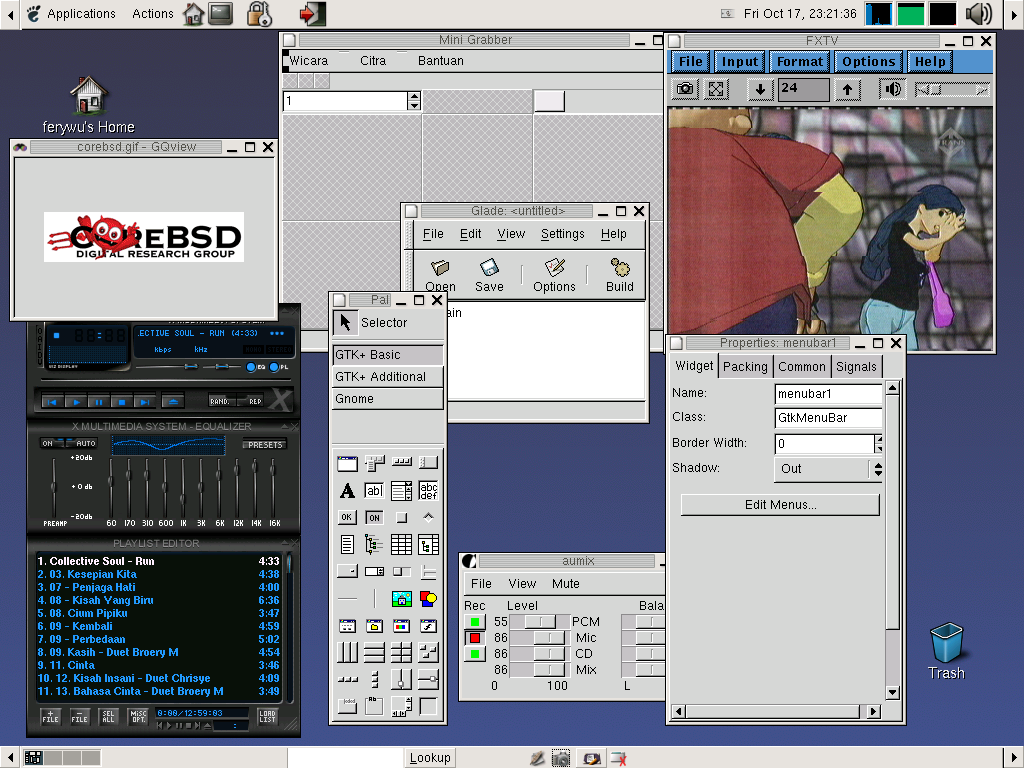The width and height of the screenshot is (1024, 768).
Task: Click the FXTV fullscreen zoom icon
Action: tap(716, 89)
